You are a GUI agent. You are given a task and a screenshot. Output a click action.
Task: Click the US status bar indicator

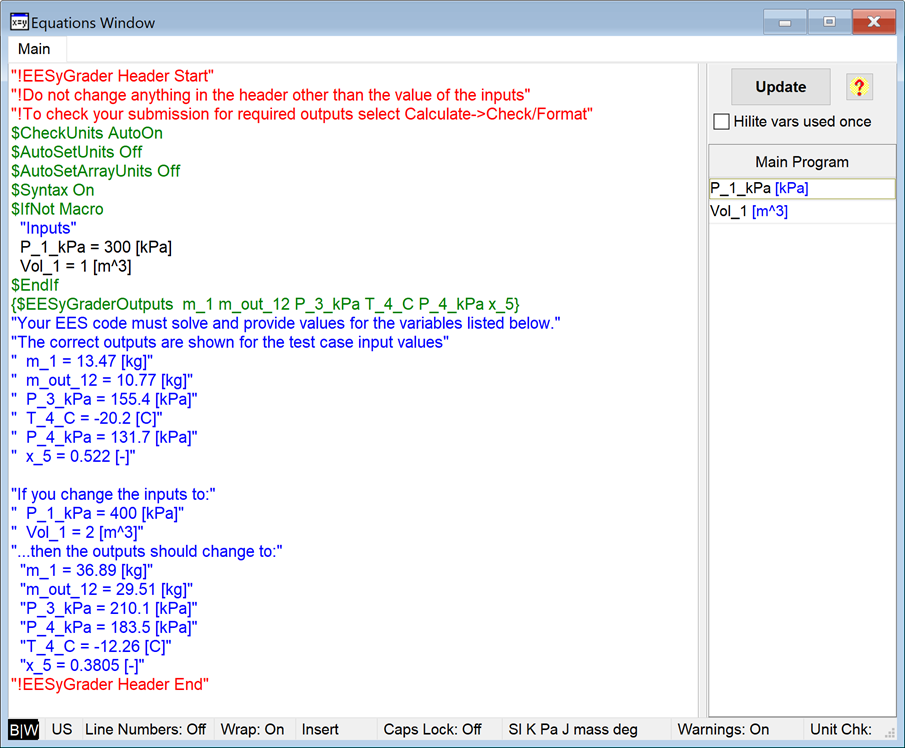tap(62, 730)
